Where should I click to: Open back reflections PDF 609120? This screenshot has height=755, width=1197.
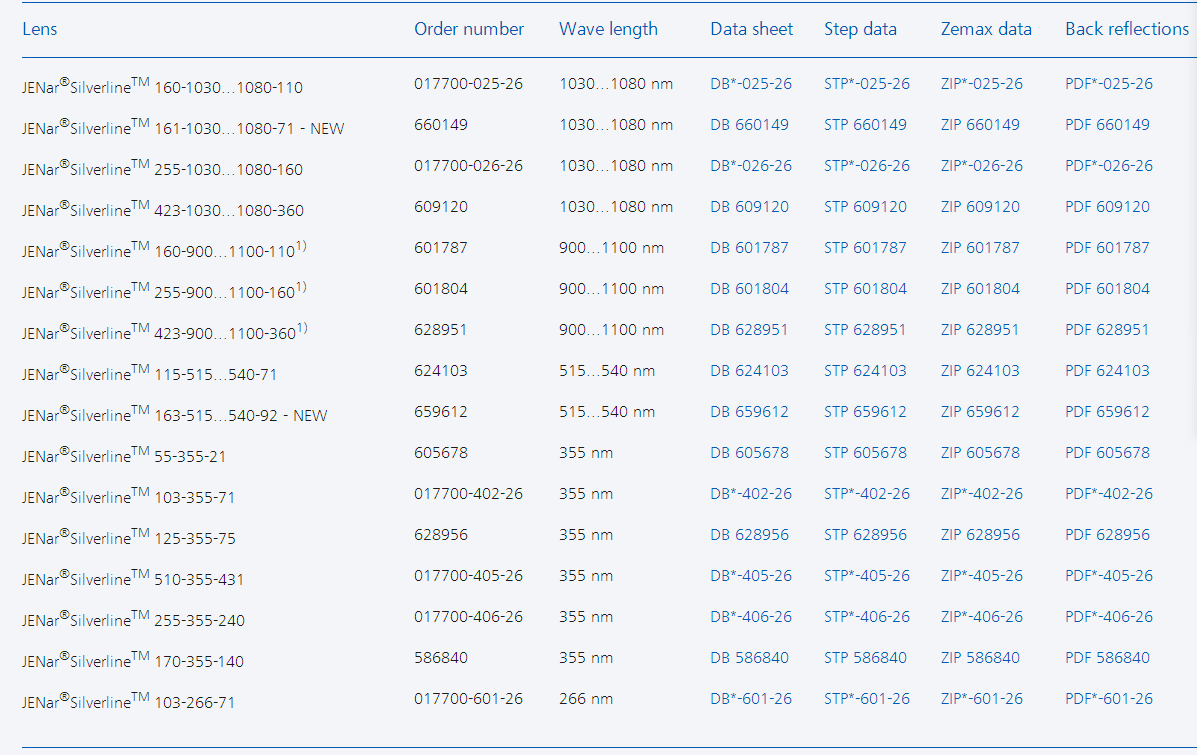click(x=1107, y=207)
